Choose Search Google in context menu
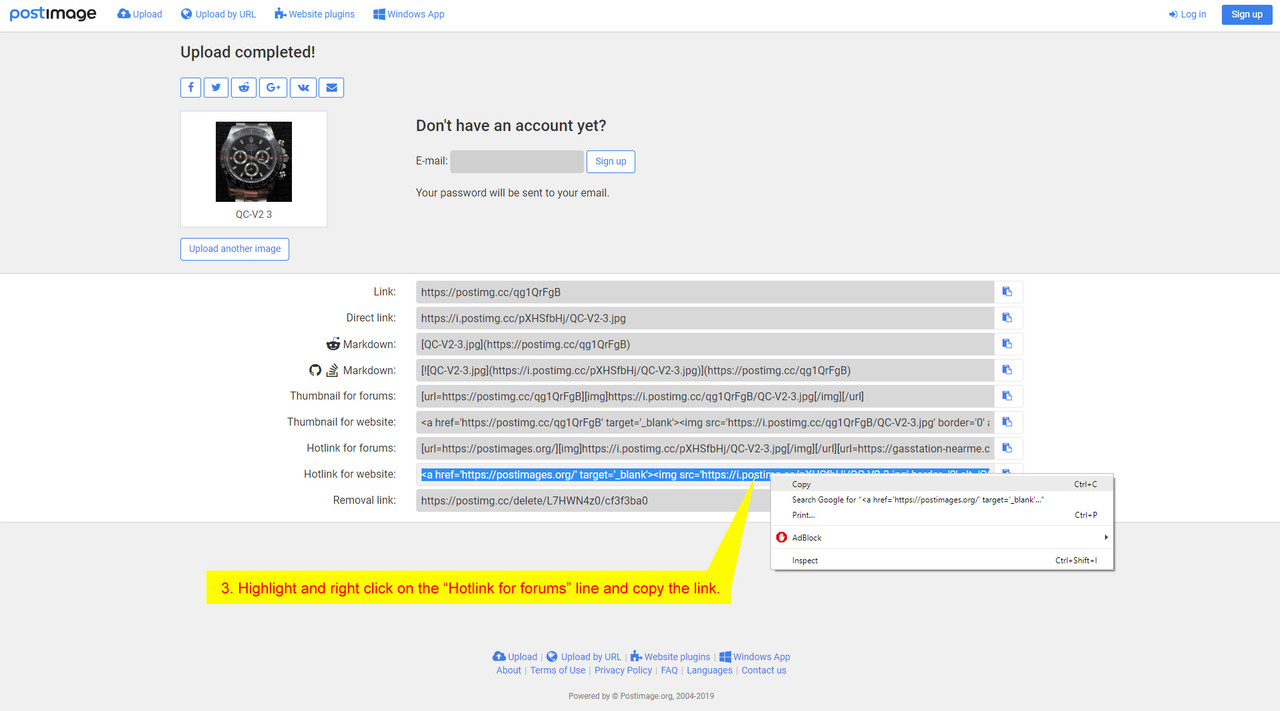Image resolution: width=1280 pixels, height=711 pixels. [x=942, y=499]
